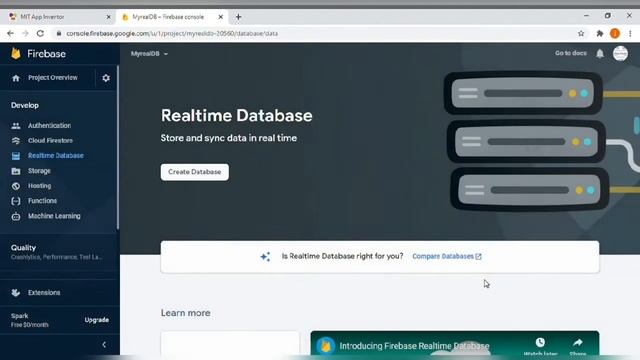Open Storage in sidebar
The image size is (640, 360).
pos(39,171)
